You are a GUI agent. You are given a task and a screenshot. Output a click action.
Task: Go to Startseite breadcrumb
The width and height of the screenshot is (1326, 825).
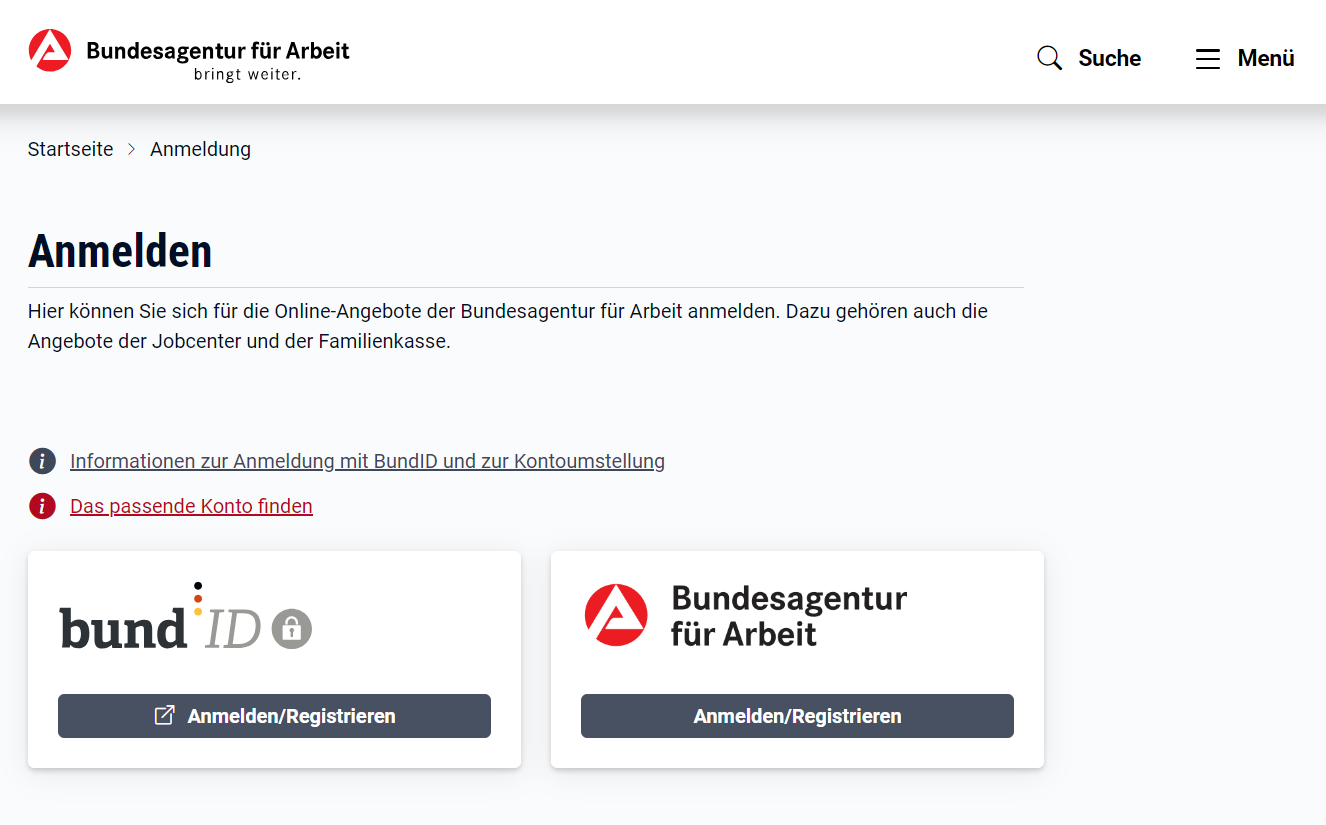tap(70, 149)
